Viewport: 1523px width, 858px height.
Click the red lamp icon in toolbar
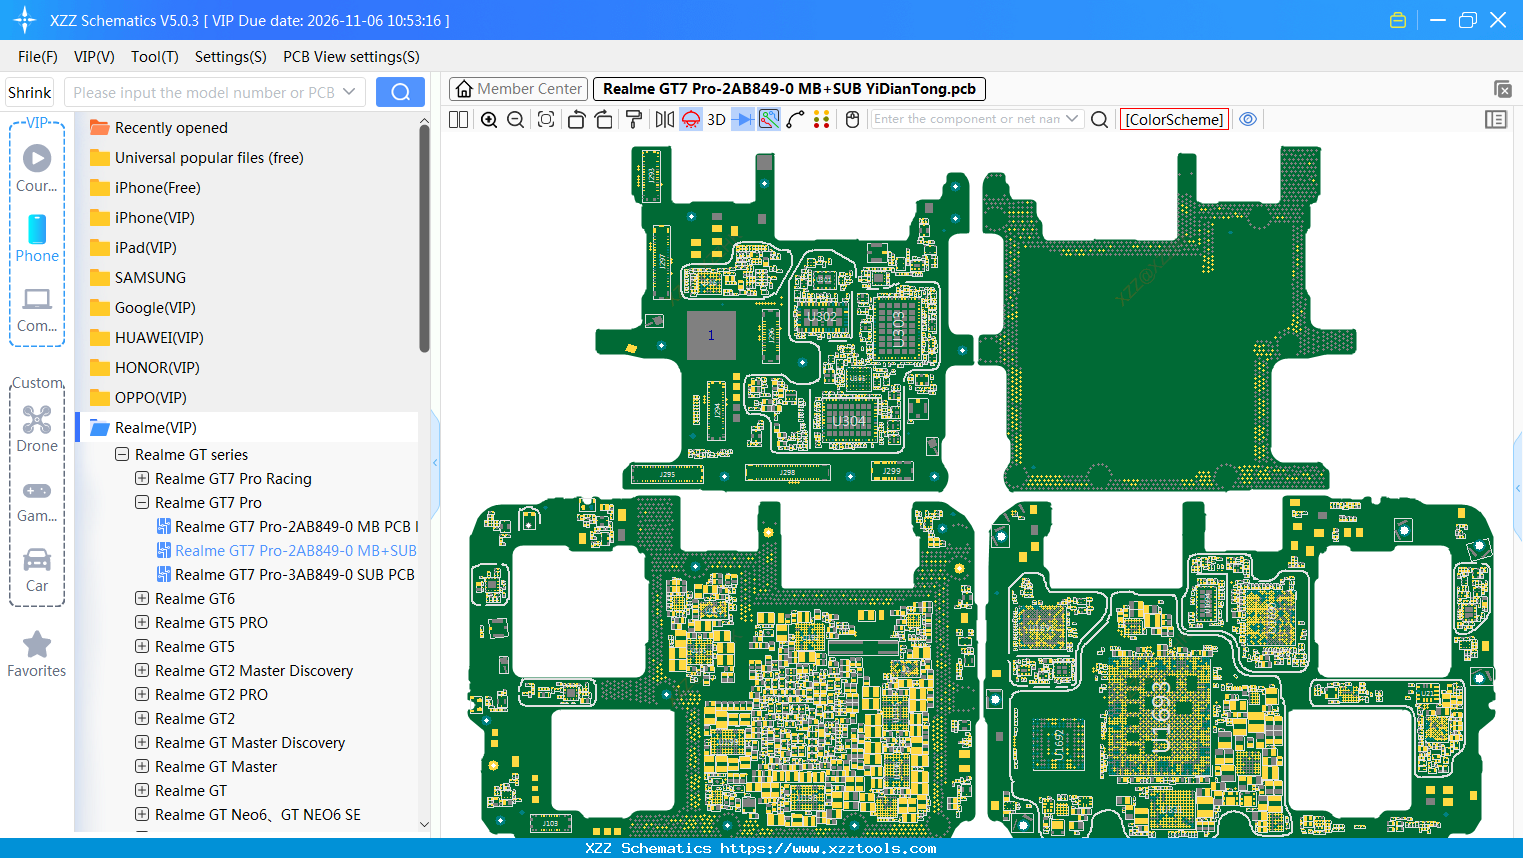pyautogui.click(x=691, y=119)
